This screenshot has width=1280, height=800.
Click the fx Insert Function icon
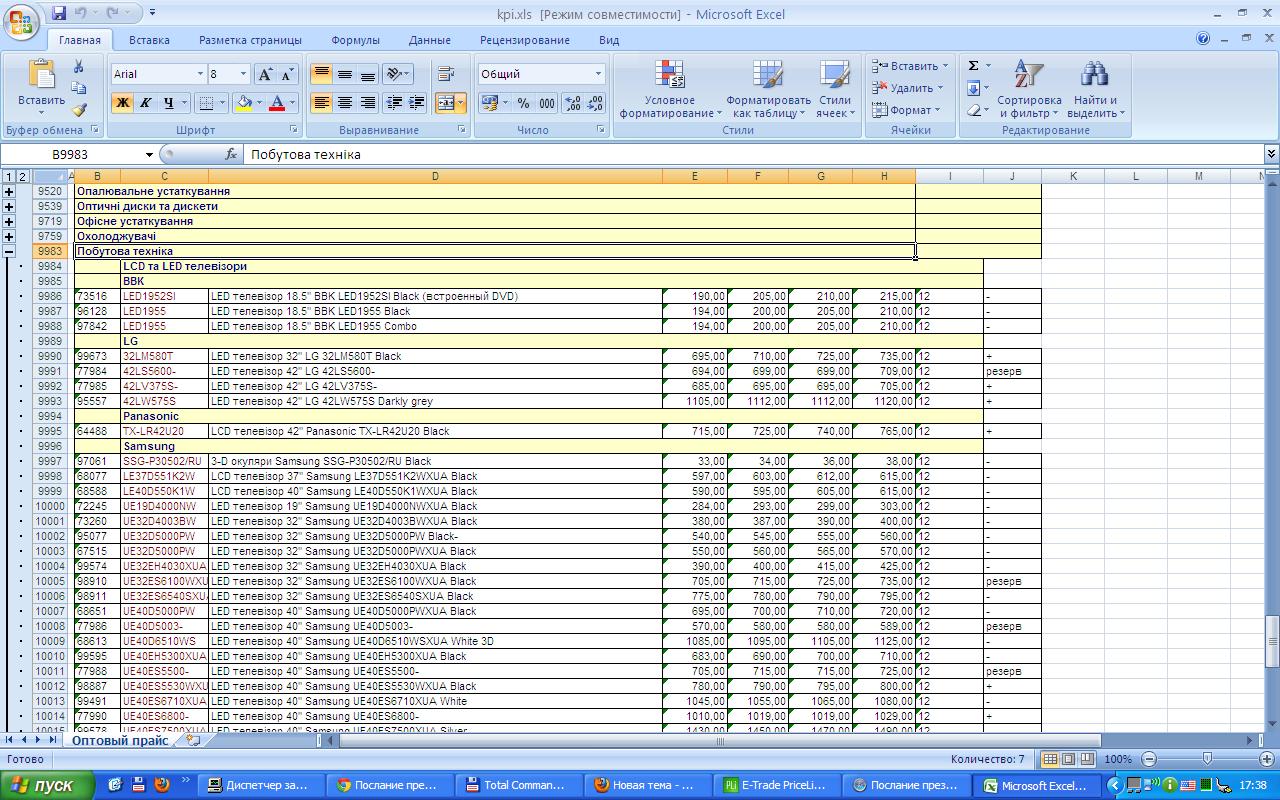coord(231,155)
